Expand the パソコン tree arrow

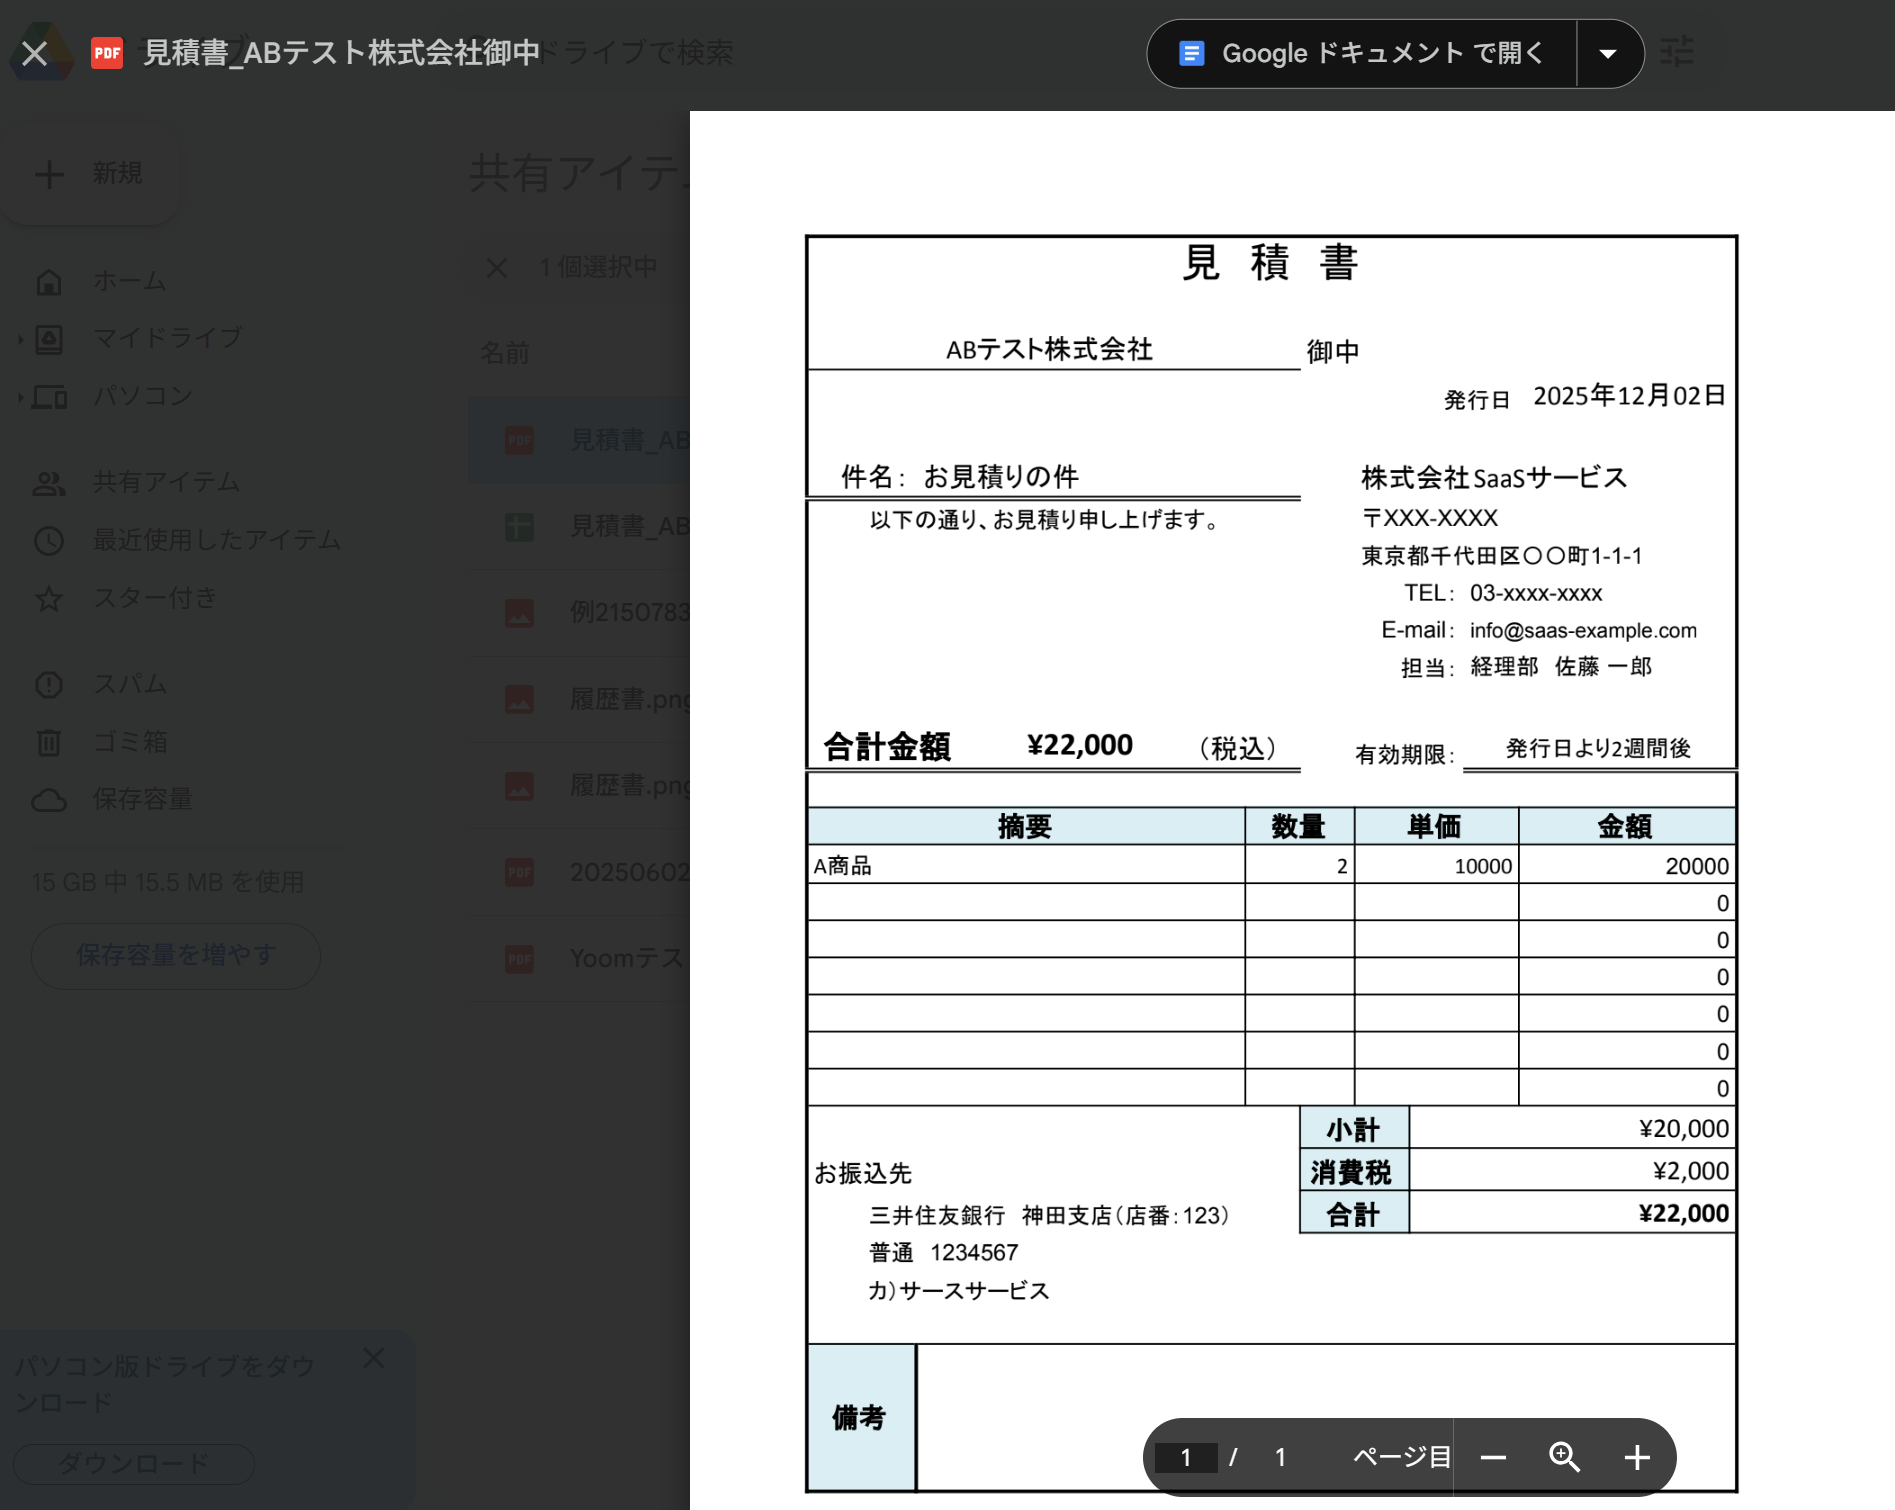click(x=20, y=398)
